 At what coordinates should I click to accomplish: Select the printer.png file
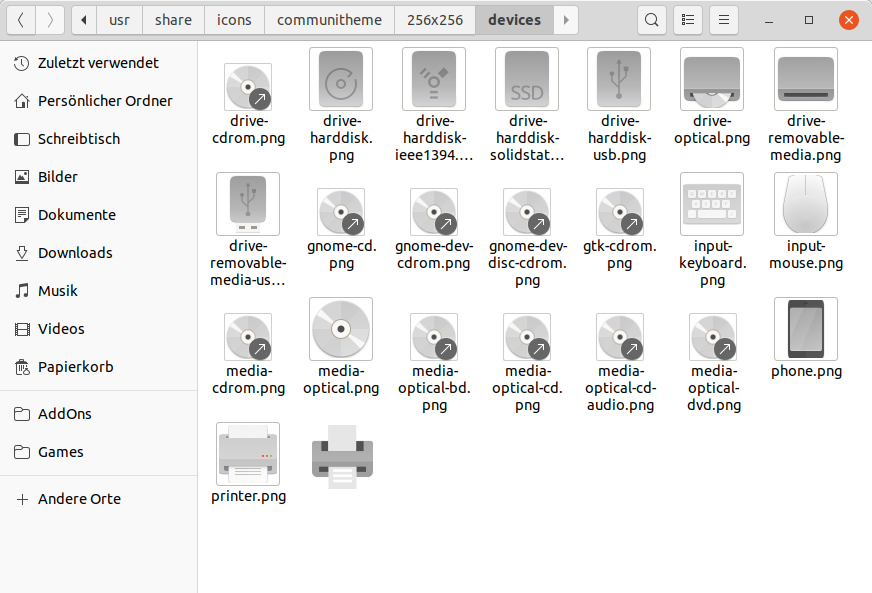point(248,454)
